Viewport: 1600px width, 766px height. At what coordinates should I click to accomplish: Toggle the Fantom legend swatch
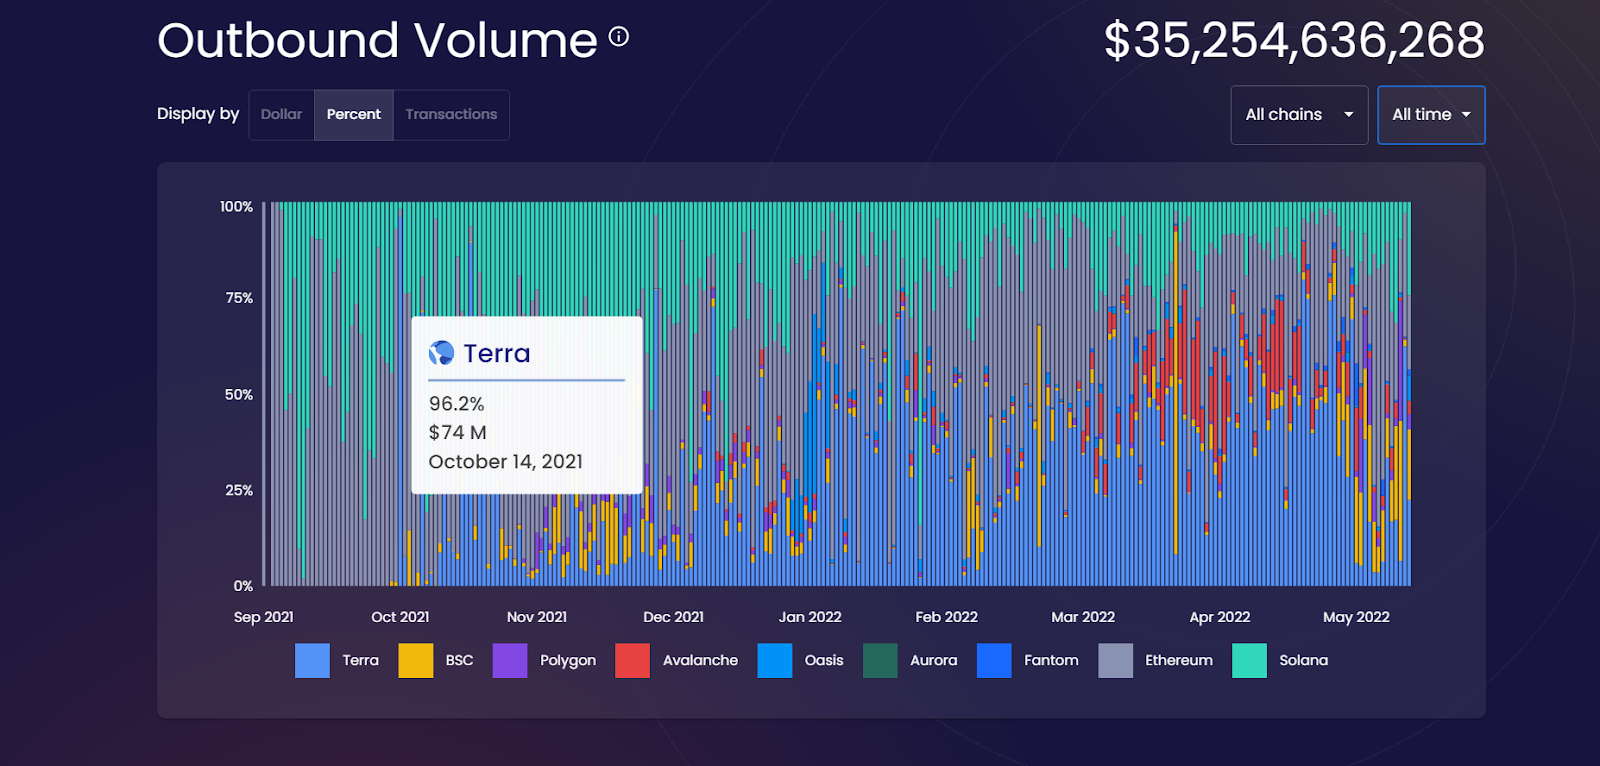994,661
